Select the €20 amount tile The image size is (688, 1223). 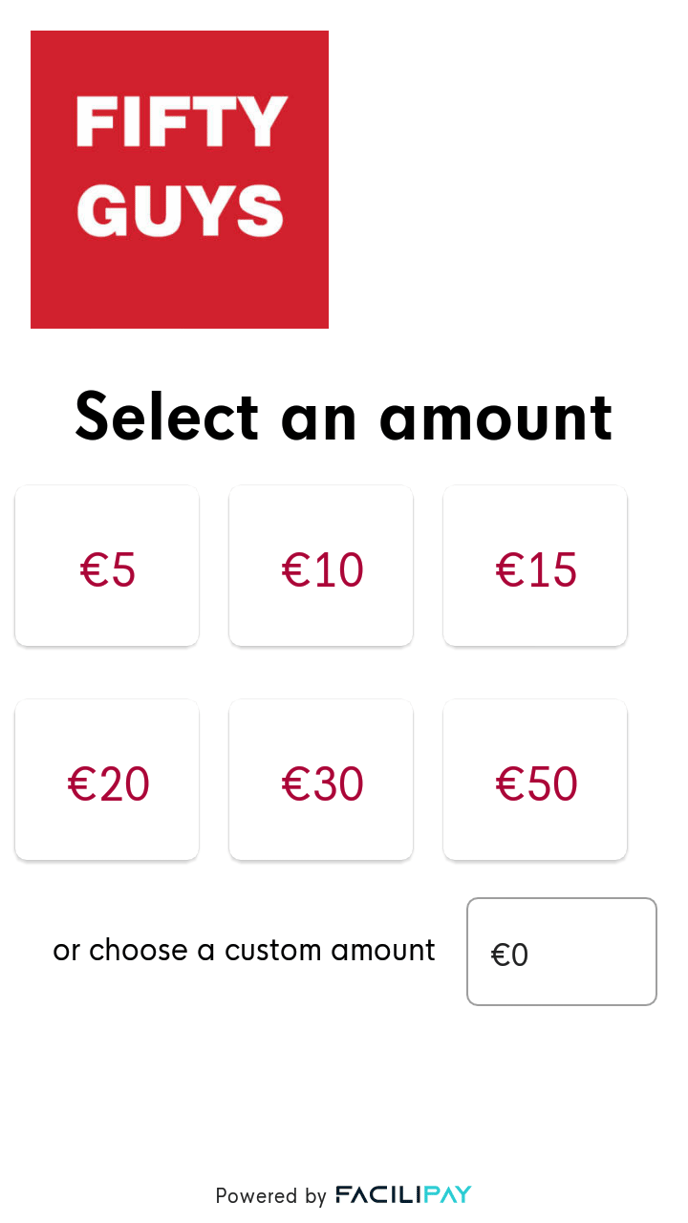(107, 781)
